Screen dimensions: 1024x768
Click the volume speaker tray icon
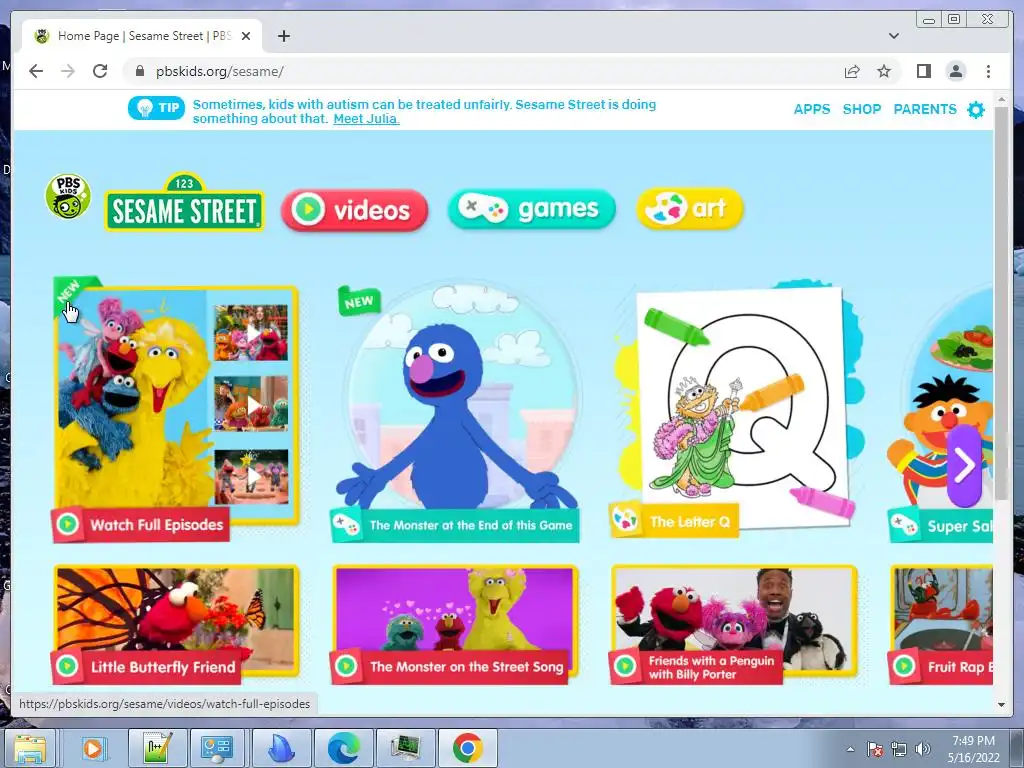point(922,749)
